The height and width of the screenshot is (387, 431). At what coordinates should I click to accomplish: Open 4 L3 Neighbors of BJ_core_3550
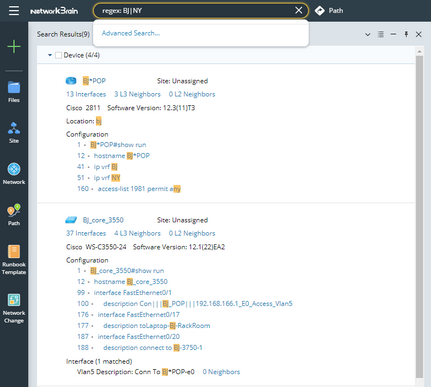pos(137,233)
